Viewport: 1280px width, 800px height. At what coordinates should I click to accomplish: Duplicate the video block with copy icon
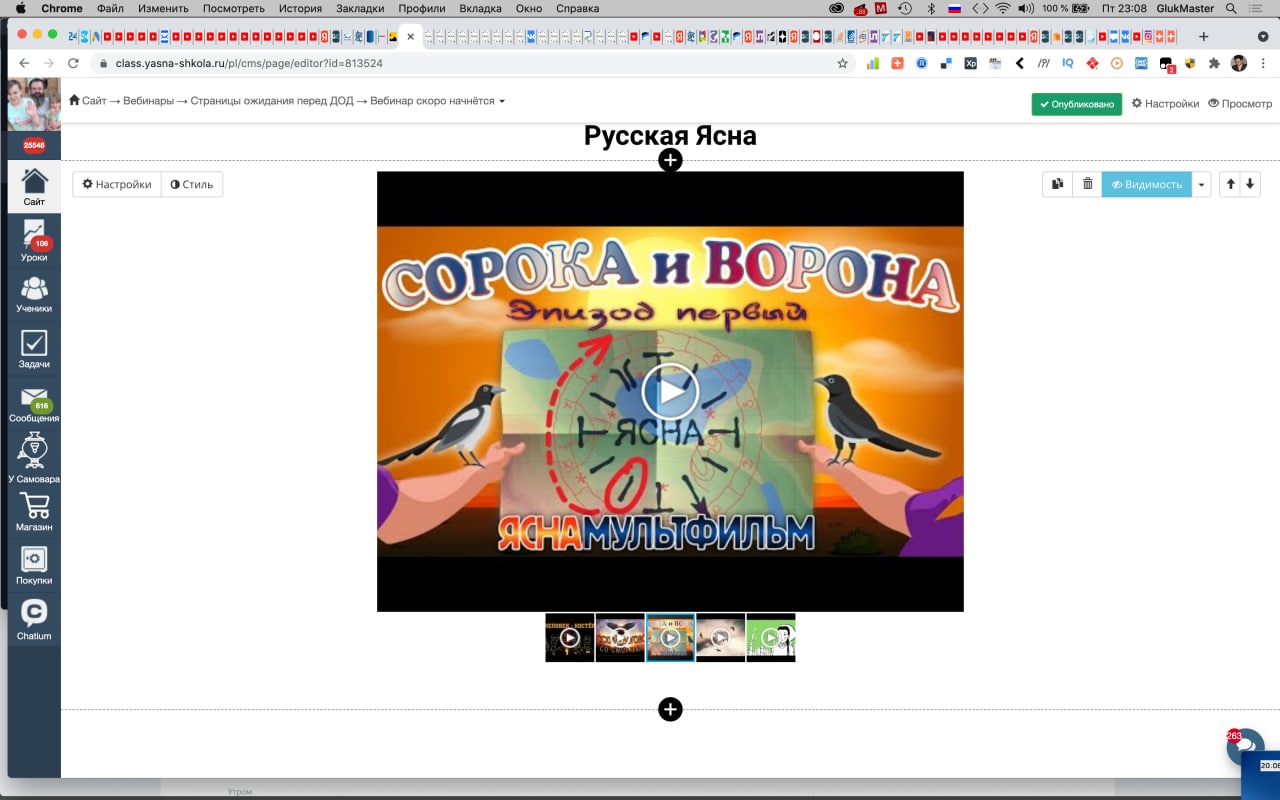1057,184
